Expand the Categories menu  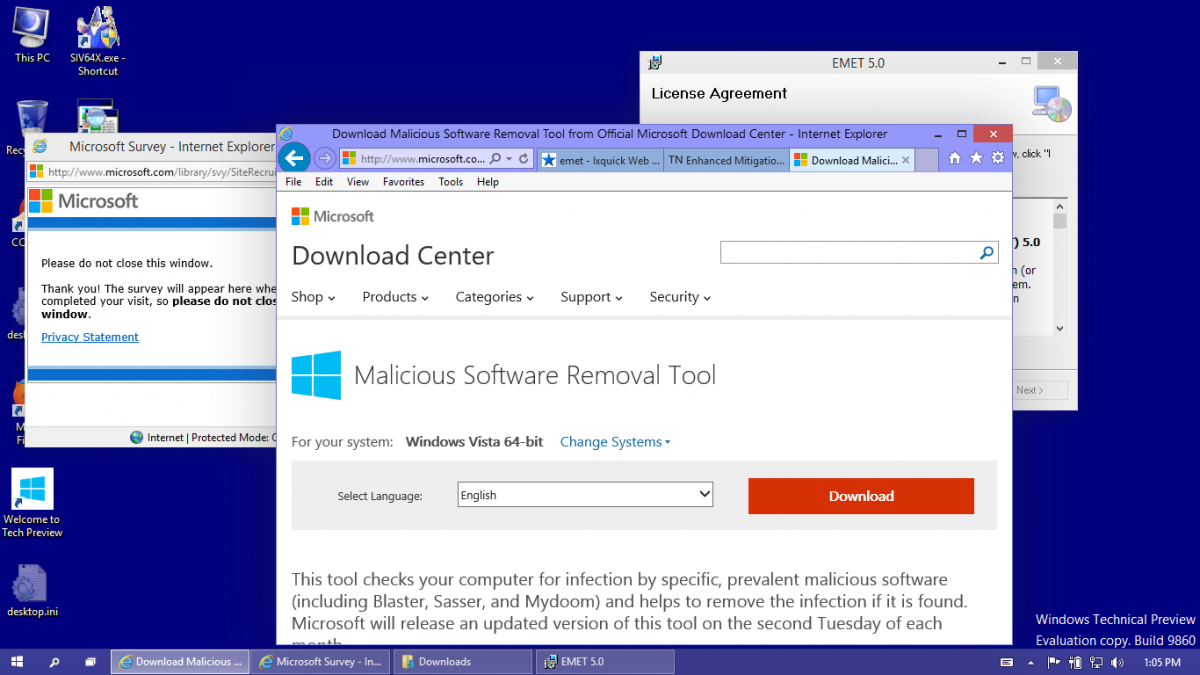tap(495, 297)
